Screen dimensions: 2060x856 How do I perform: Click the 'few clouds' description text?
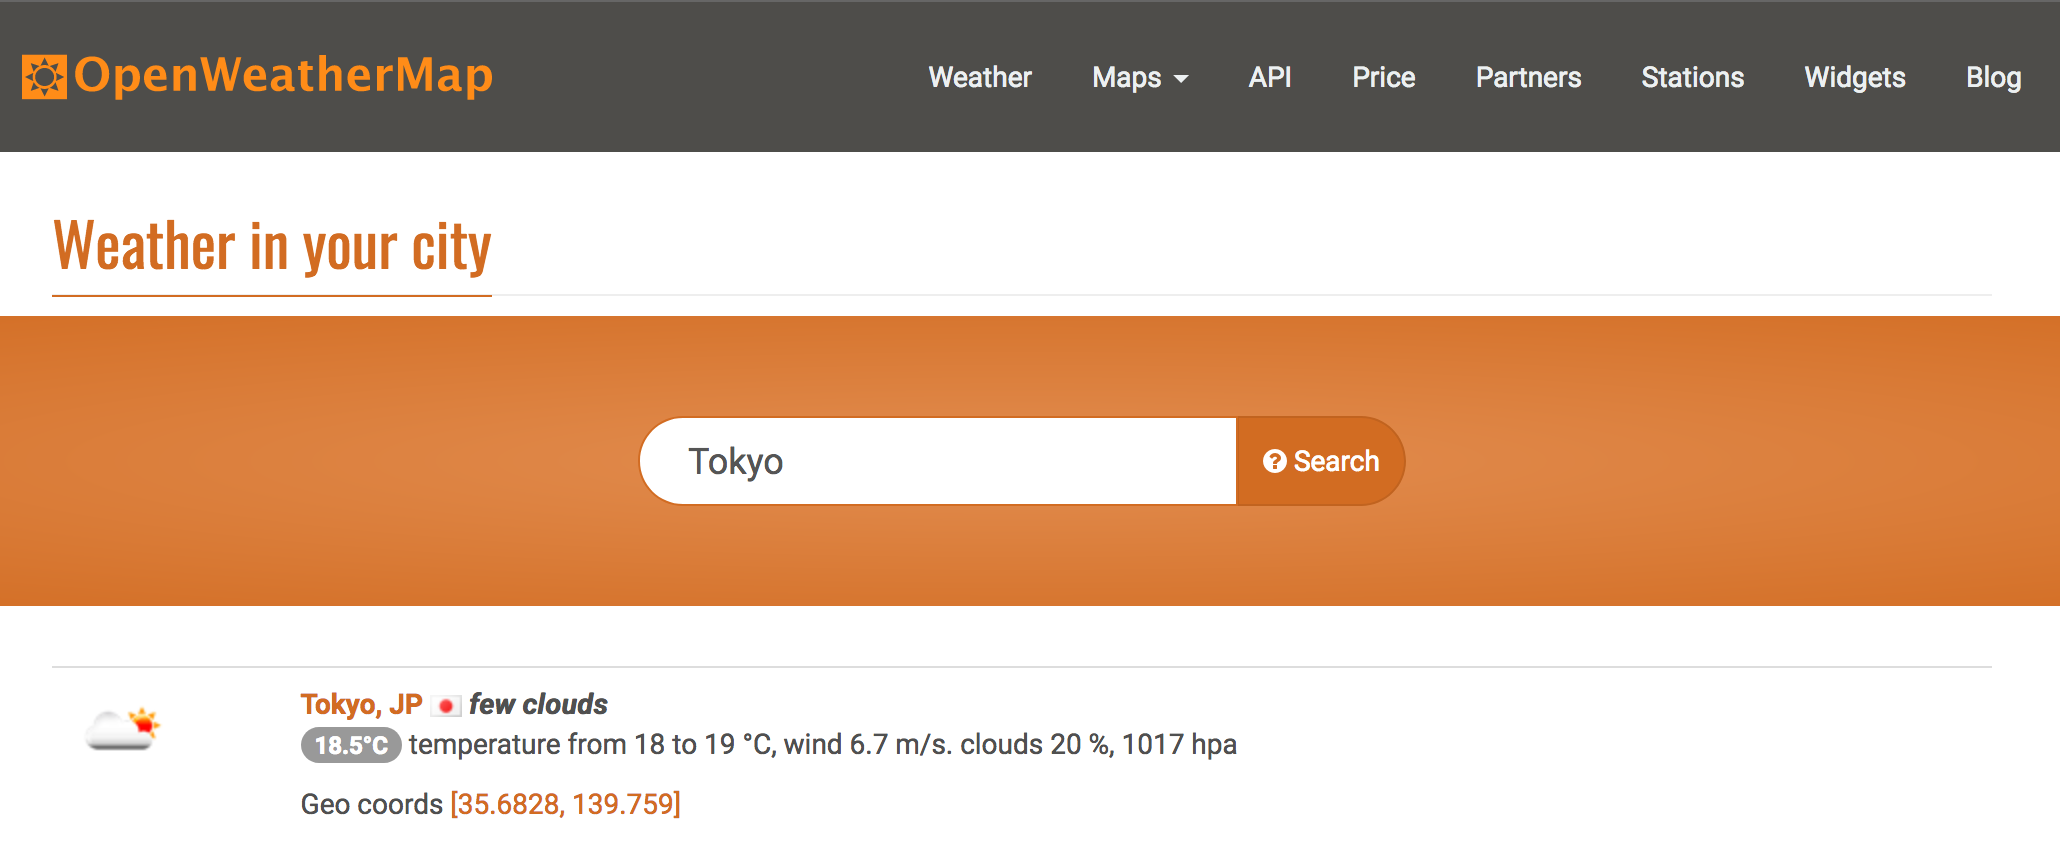tap(538, 705)
